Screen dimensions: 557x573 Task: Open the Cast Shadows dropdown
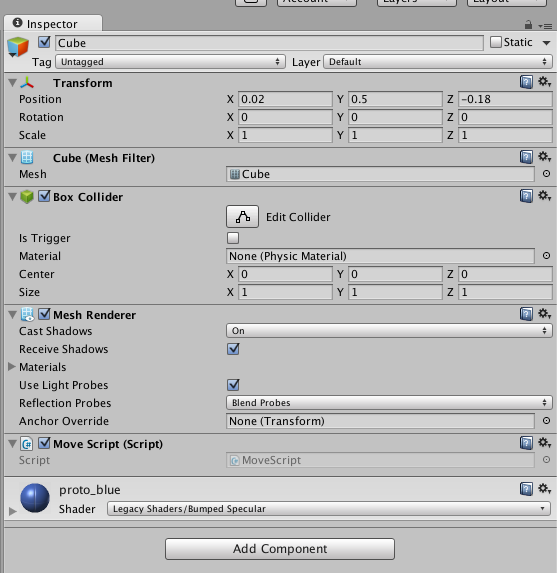(389, 331)
